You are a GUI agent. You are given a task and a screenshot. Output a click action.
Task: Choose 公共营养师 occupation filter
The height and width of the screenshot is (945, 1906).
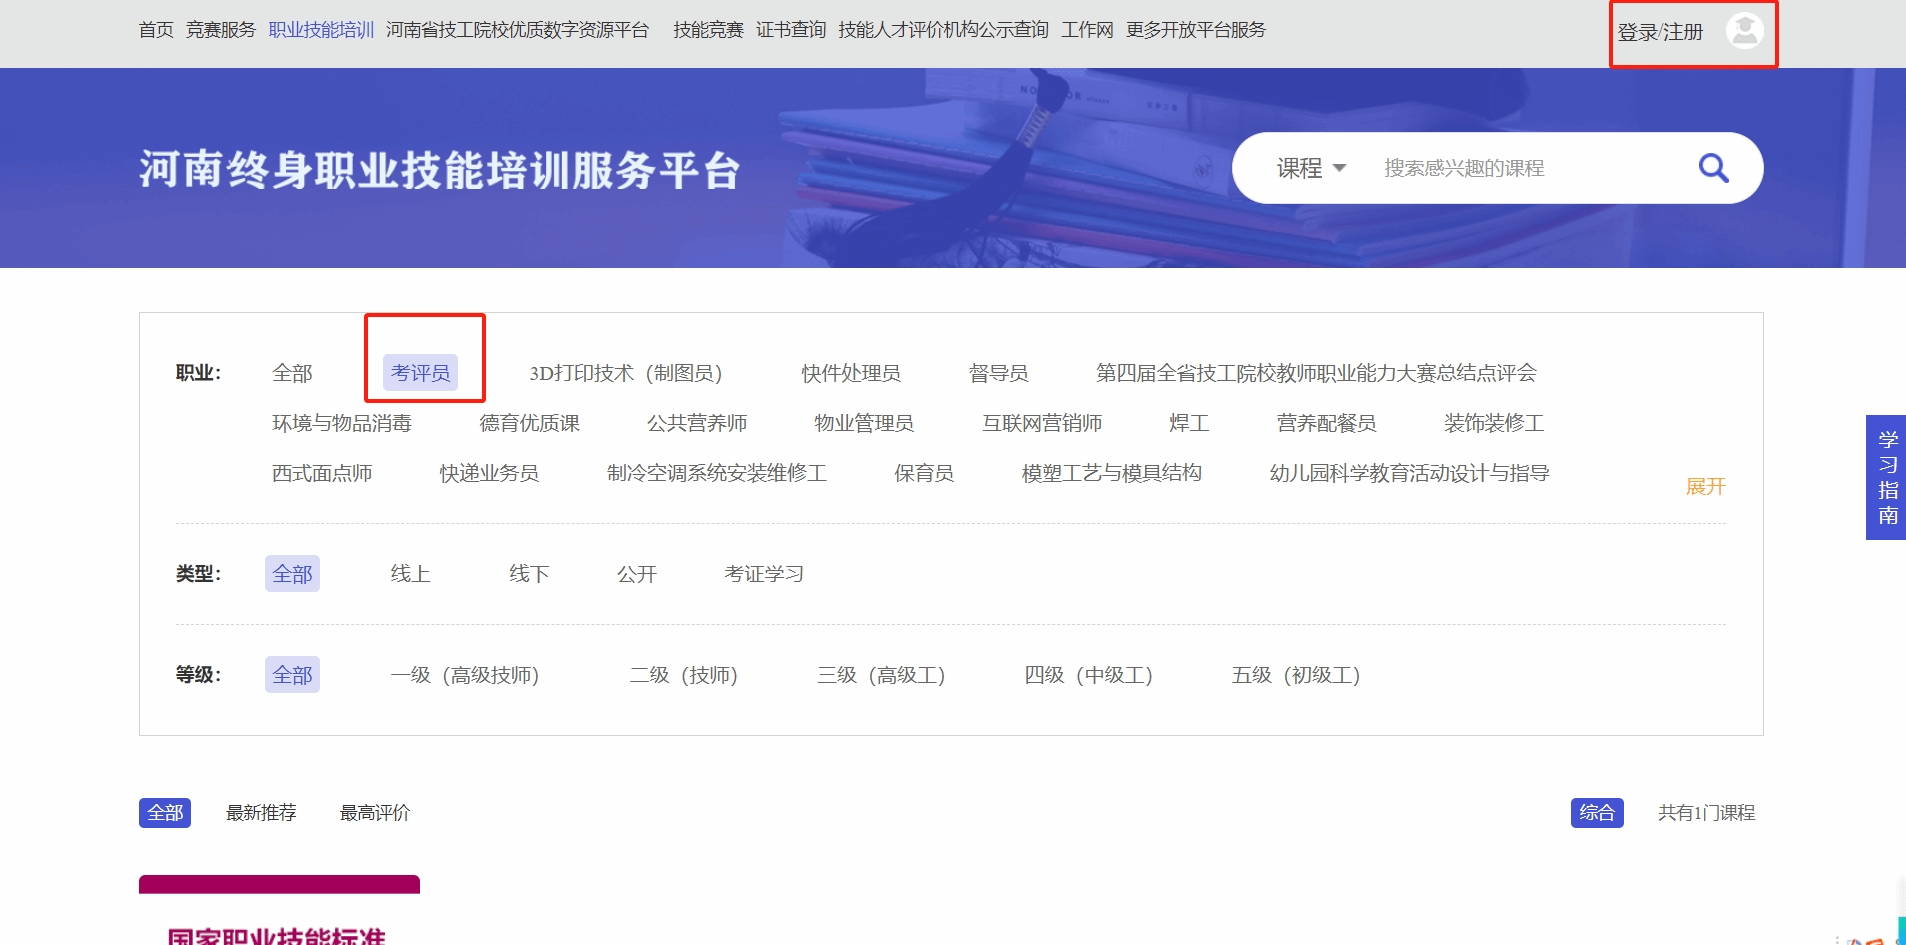[697, 423]
